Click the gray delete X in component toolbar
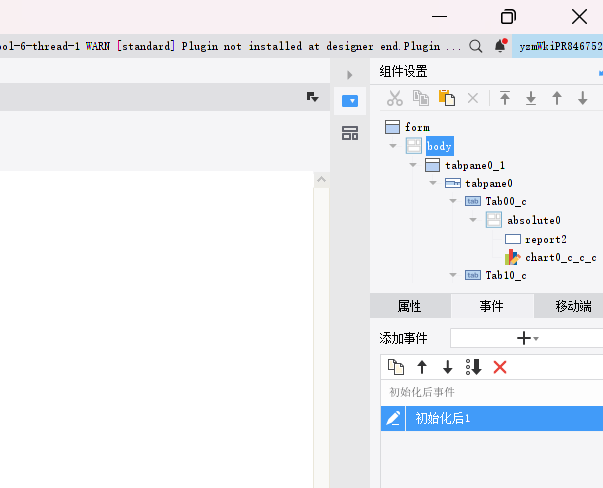This screenshot has width=603, height=488. click(473, 98)
